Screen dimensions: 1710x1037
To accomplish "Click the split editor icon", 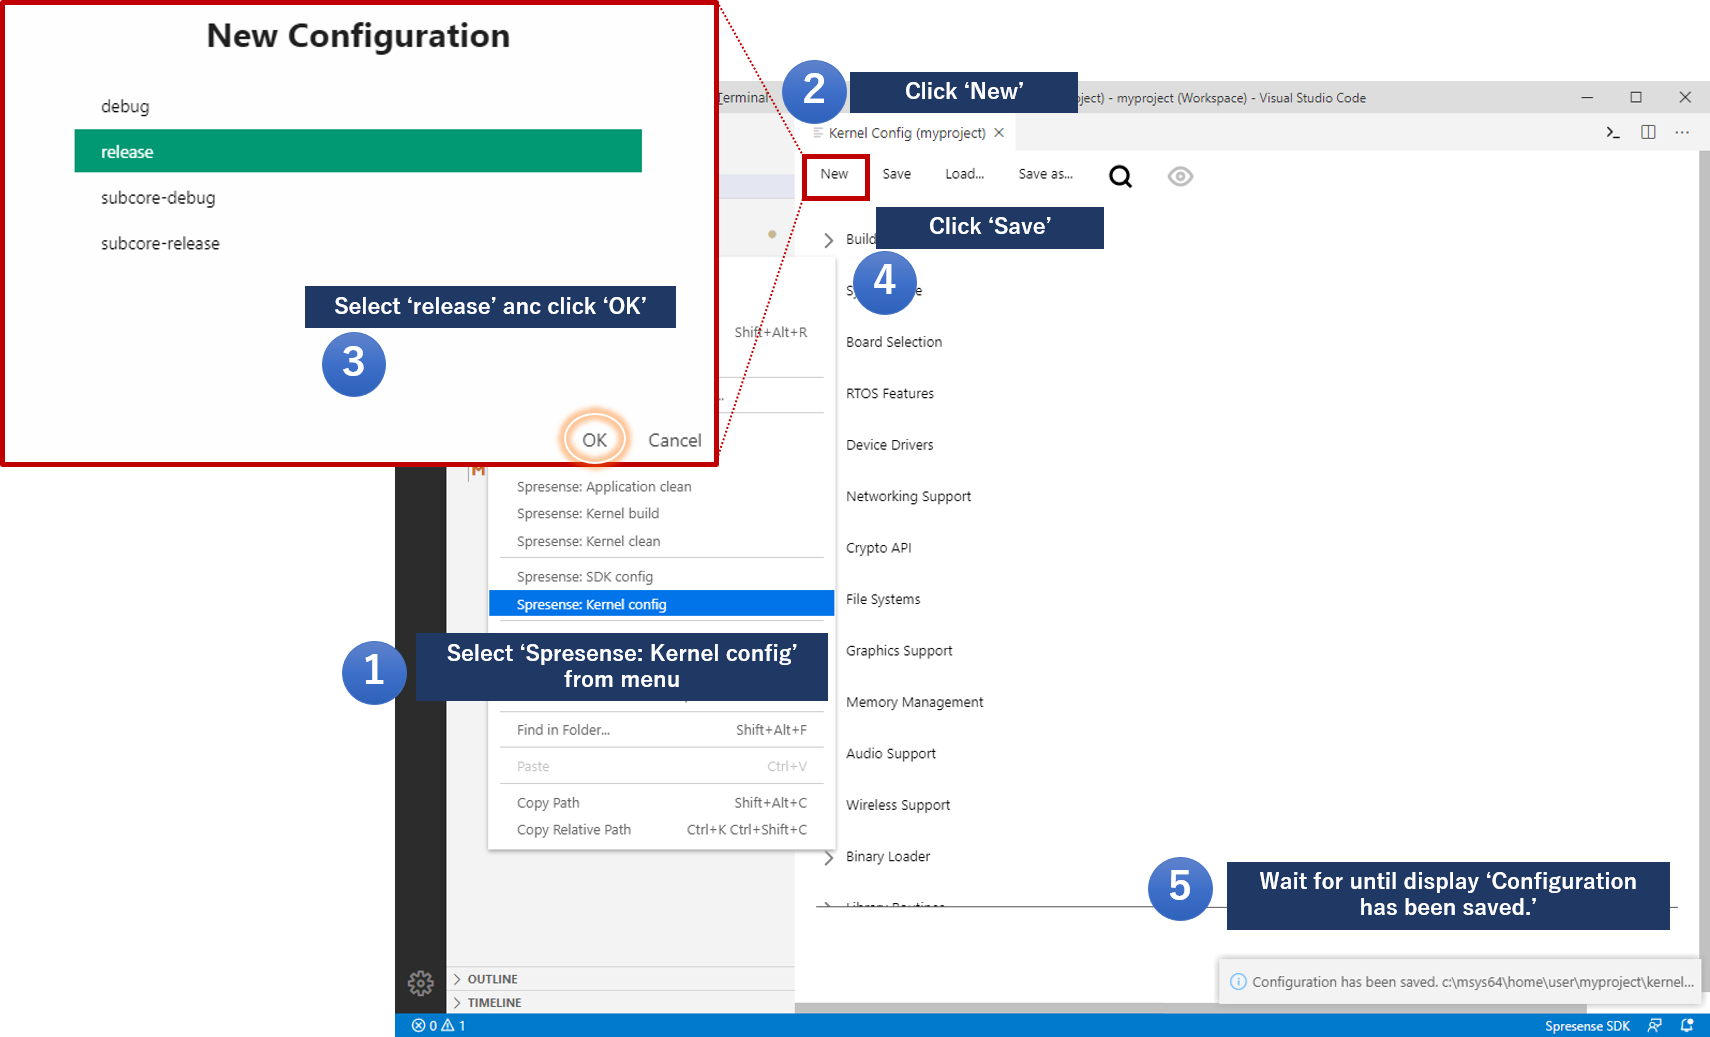I will click(1648, 132).
